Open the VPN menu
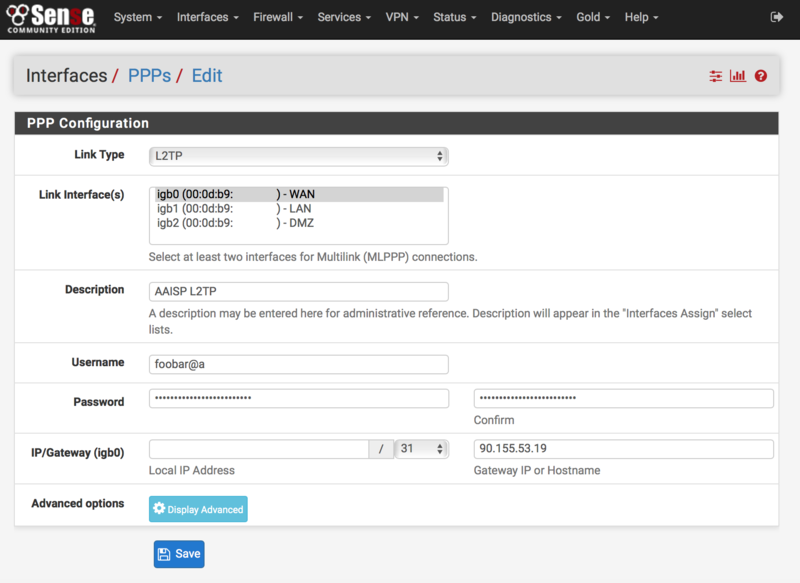 click(x=401, y=17)
